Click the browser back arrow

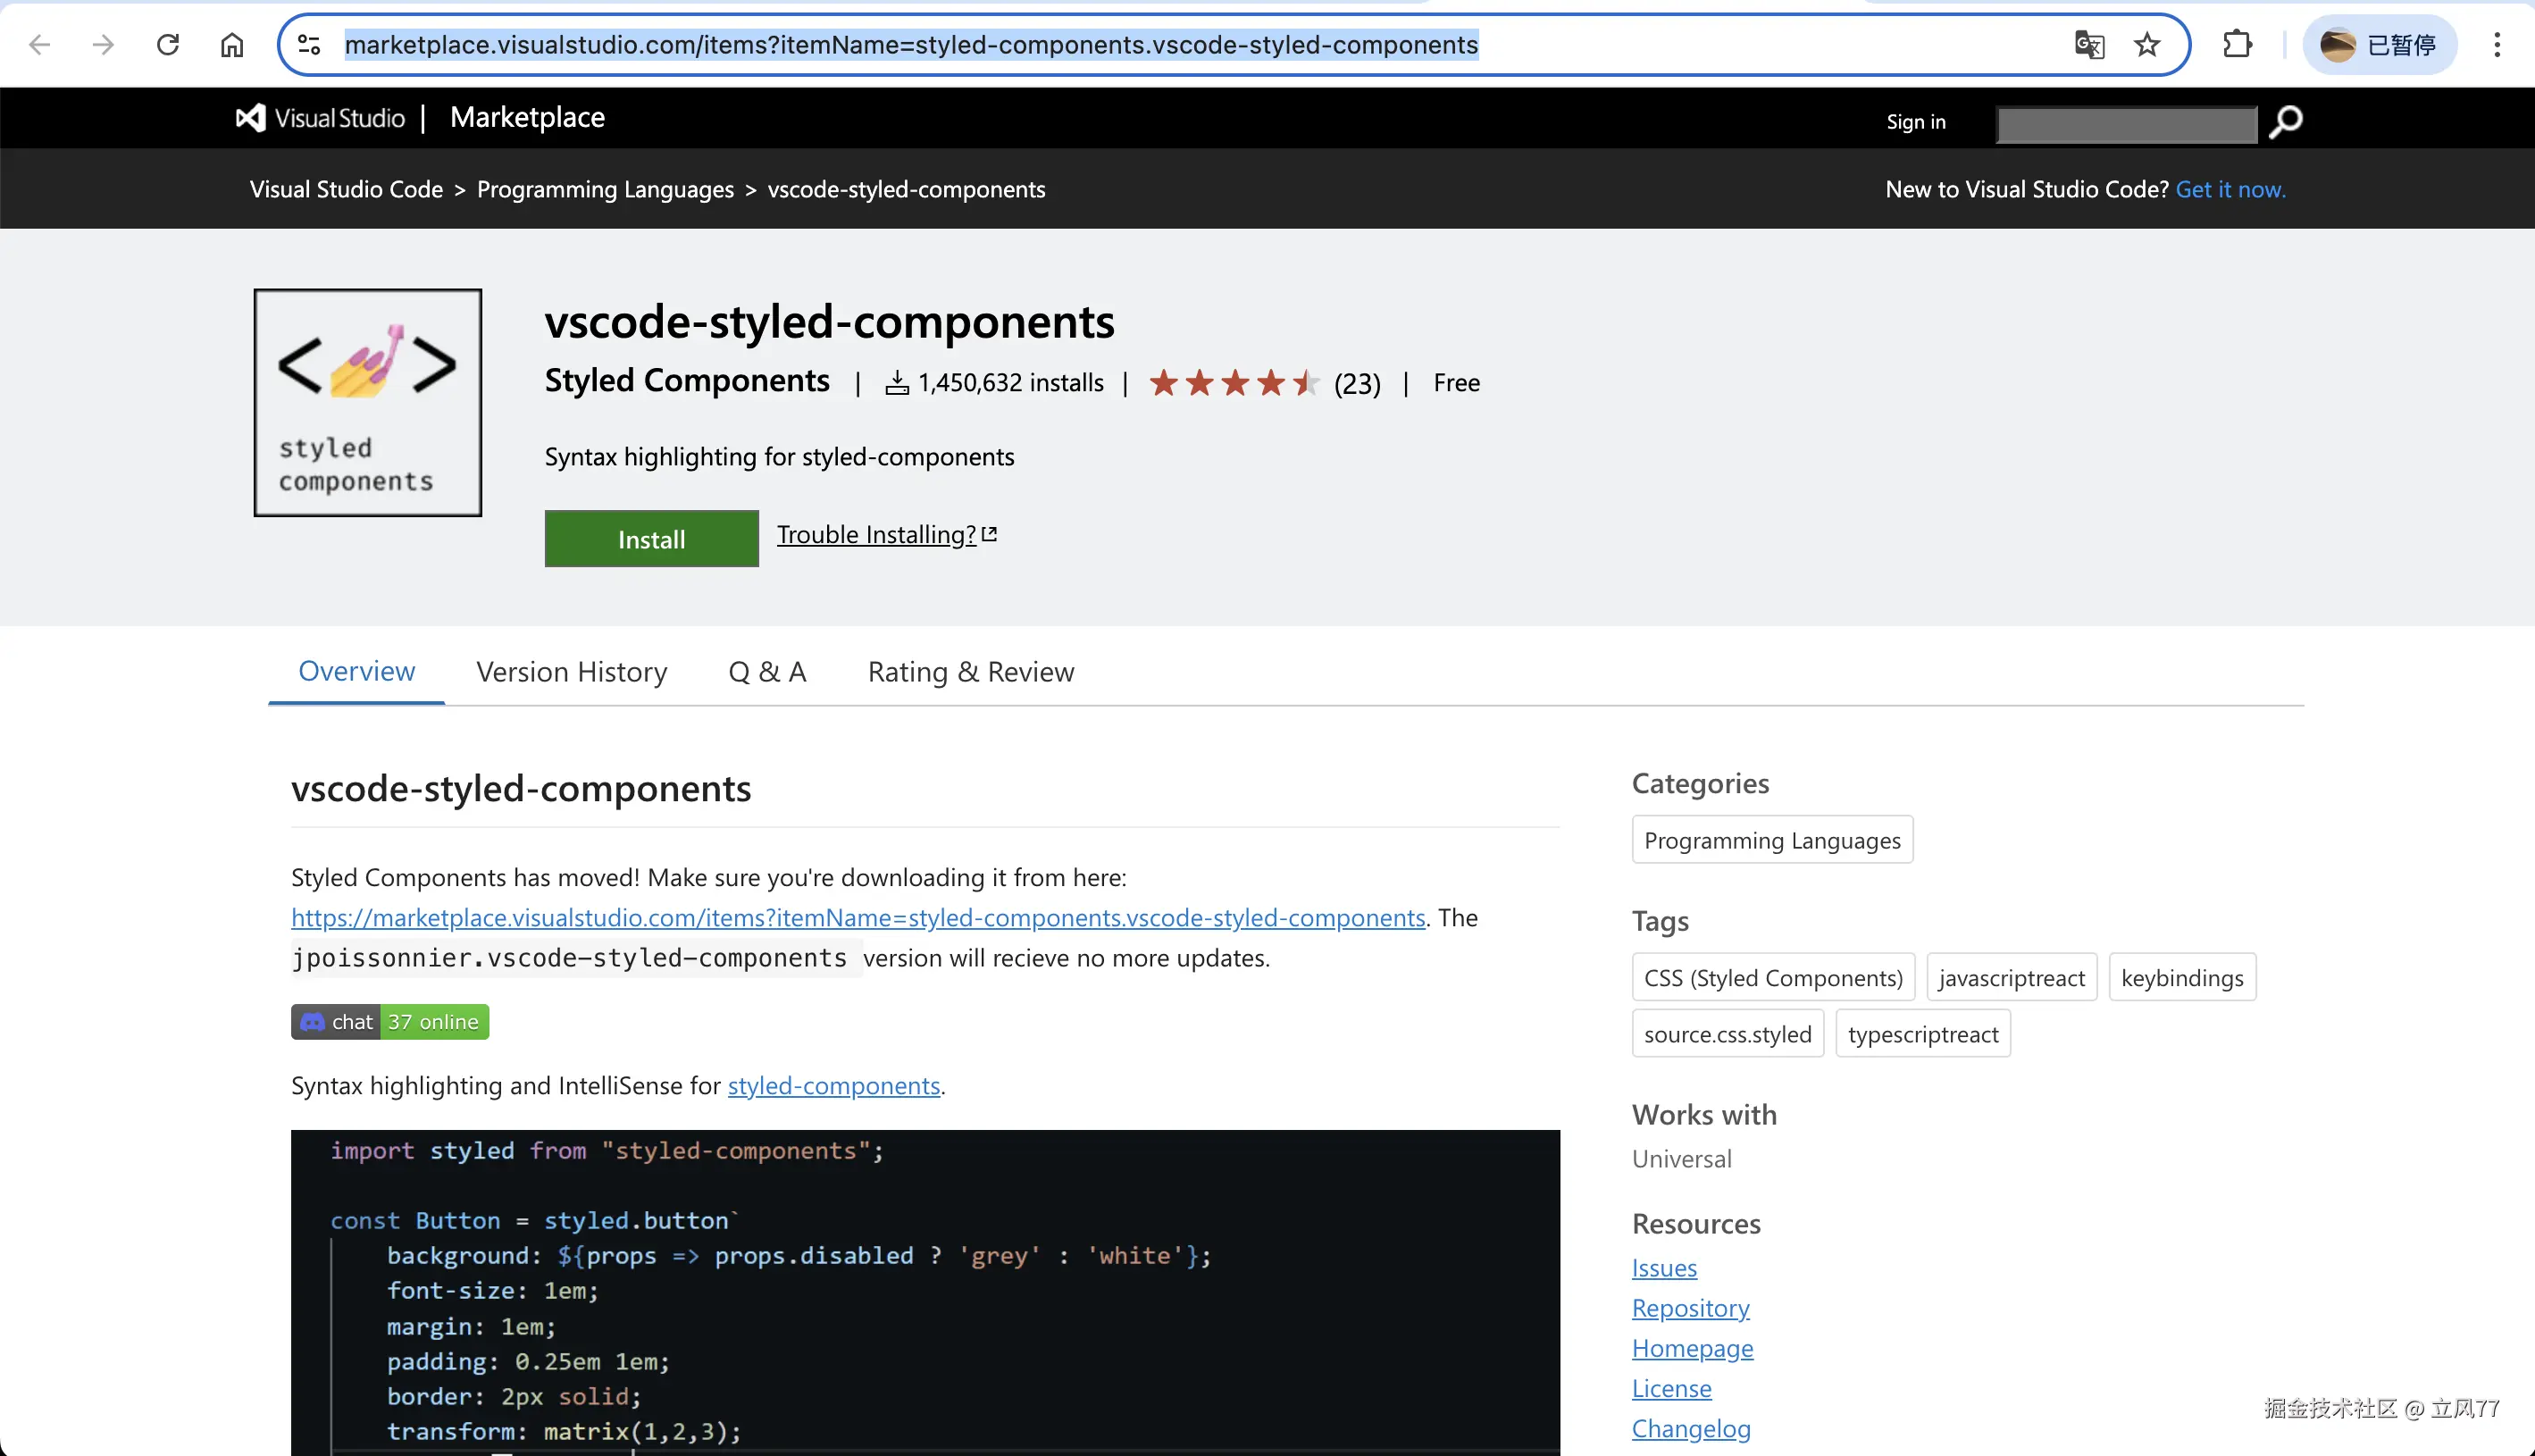click(40, 45)
